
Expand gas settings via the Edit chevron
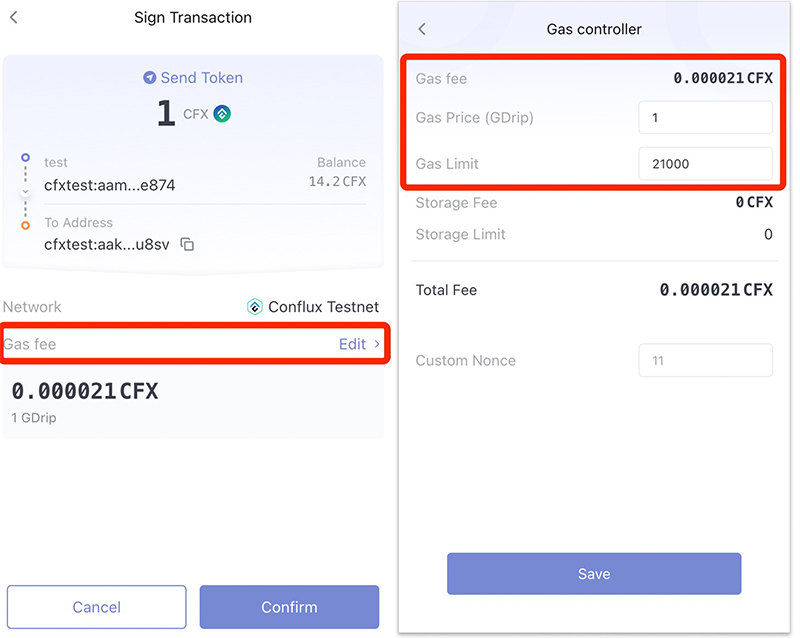click(x=377, y=344)
